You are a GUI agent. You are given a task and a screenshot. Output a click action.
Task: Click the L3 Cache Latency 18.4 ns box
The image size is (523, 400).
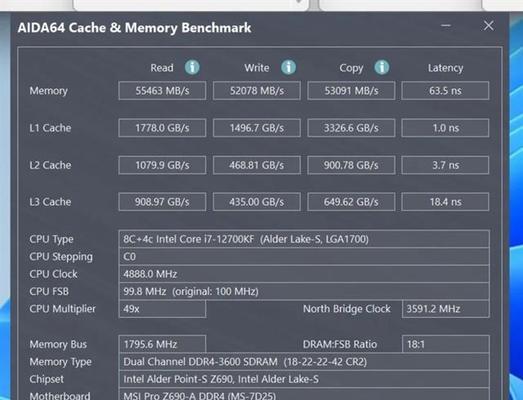(445, 202)
